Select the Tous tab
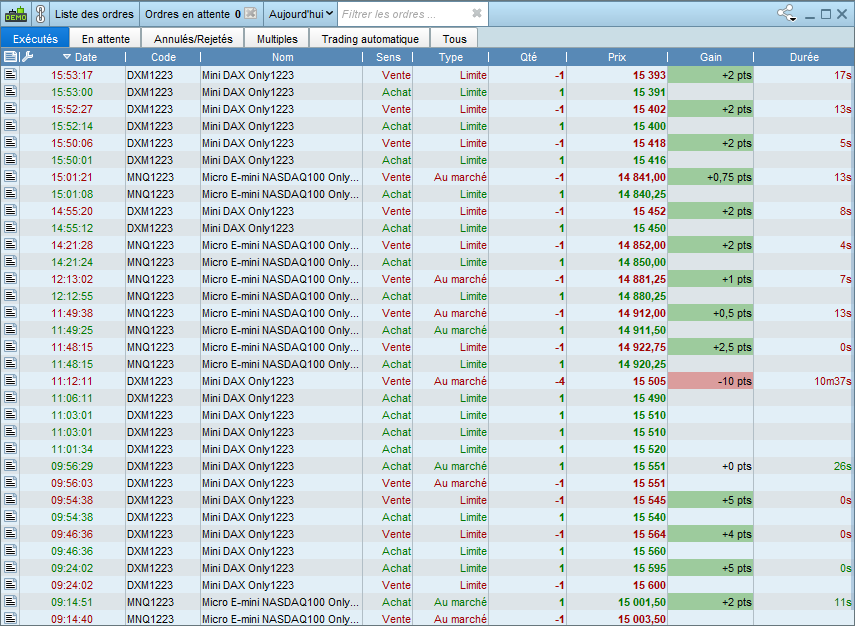This screenshot has width=855, height=626. (454, 39)
